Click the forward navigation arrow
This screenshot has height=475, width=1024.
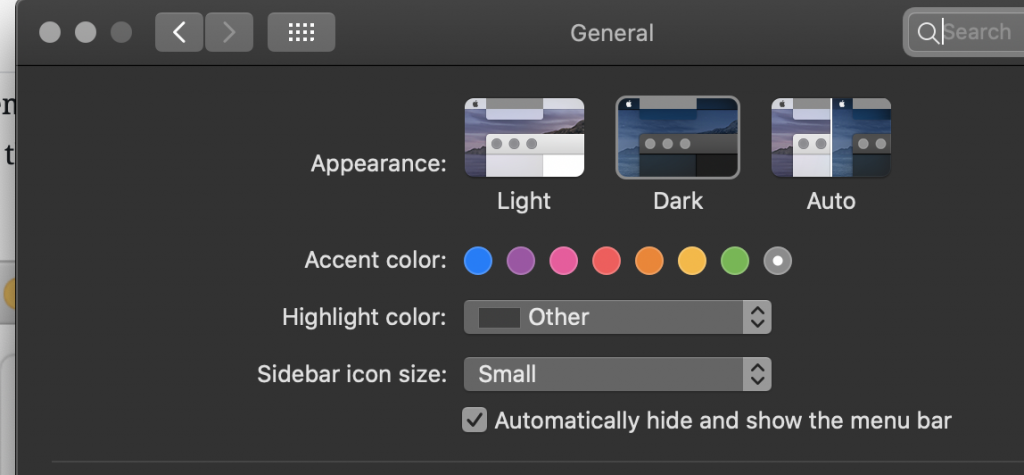(x=229, y=32)
